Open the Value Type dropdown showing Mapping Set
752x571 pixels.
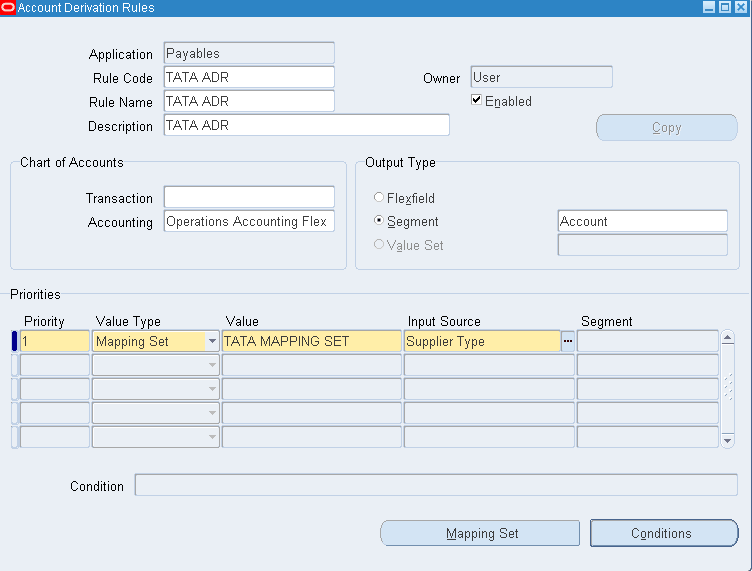[212, 342]
